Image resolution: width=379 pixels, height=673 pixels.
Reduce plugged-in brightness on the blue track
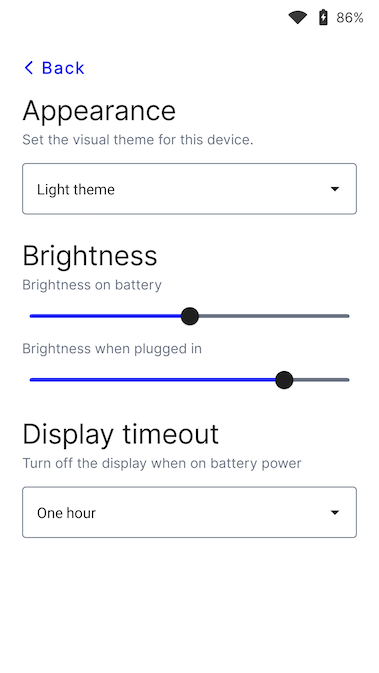(x=152, y=380)
